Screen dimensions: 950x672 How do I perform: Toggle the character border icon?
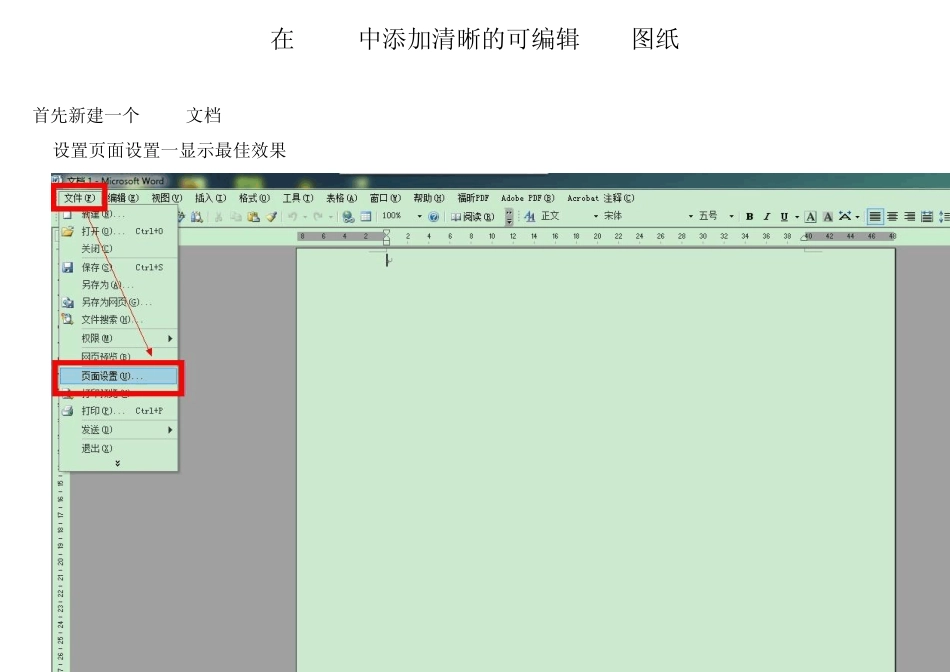[811, 216]
